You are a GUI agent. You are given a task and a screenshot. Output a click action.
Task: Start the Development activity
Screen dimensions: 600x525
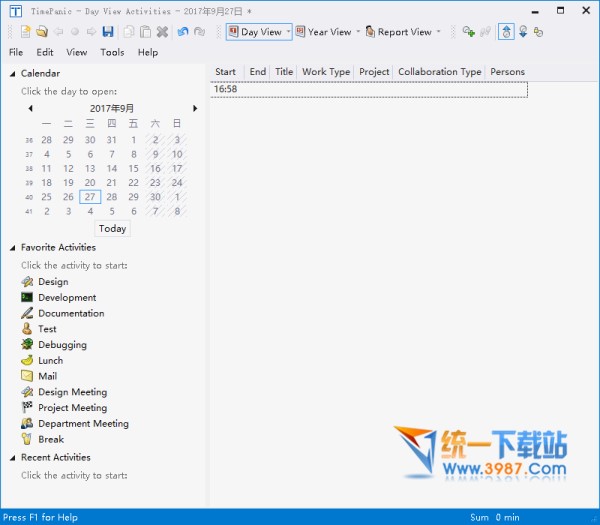pos(59,297)
